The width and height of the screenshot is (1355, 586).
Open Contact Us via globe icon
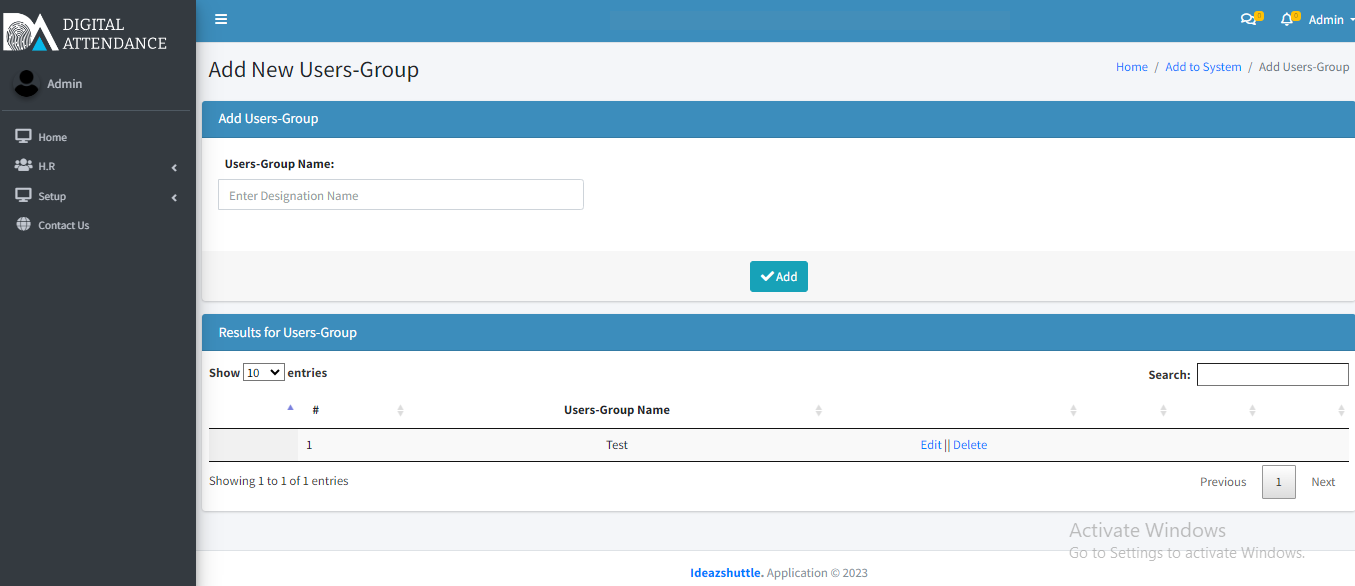pyautogui.click(x=22, y=224)
